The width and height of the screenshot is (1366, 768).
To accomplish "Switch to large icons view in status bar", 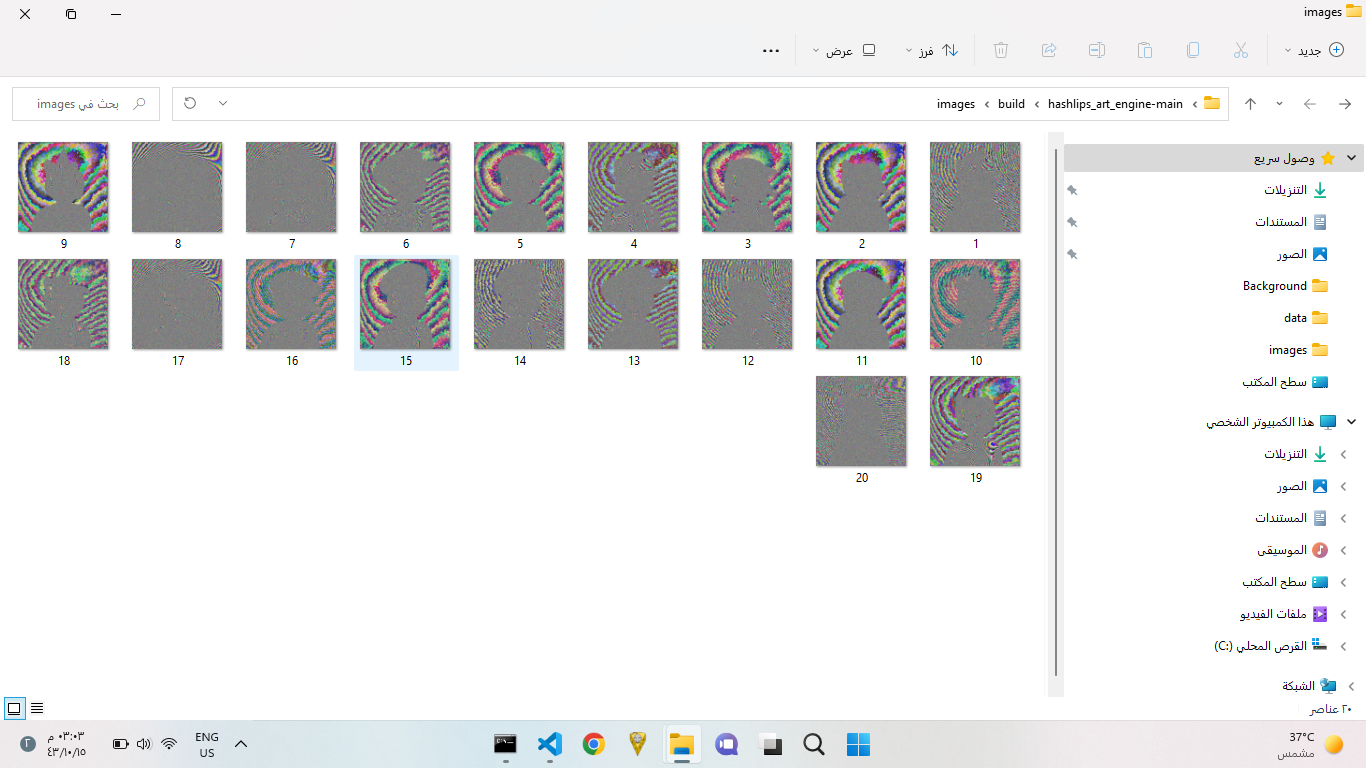I will pyautogui.click(x=14, y=708).
